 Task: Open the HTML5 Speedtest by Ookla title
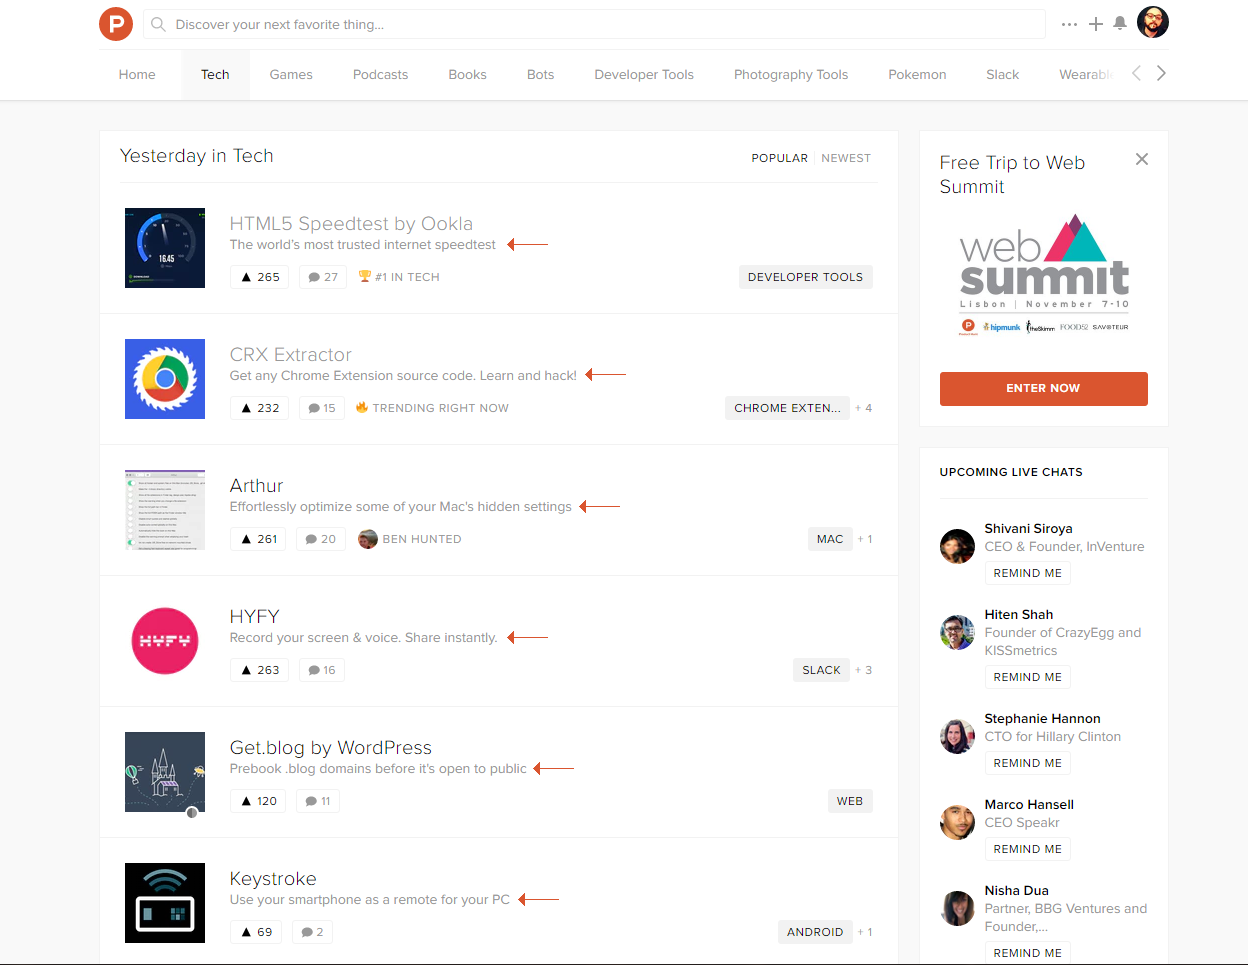(351, 223)
